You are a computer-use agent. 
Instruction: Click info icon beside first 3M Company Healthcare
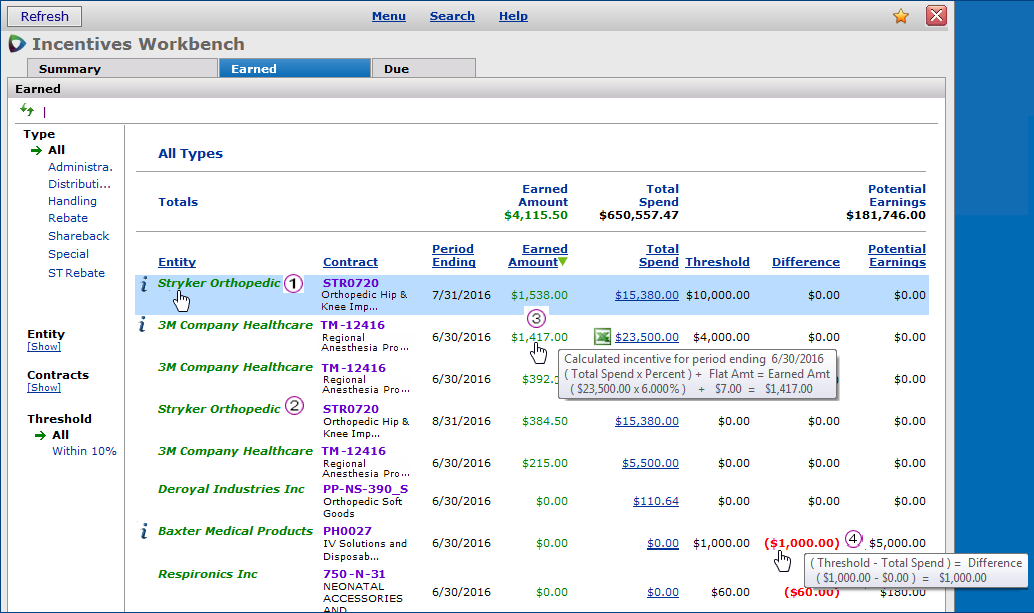(143, 324)
